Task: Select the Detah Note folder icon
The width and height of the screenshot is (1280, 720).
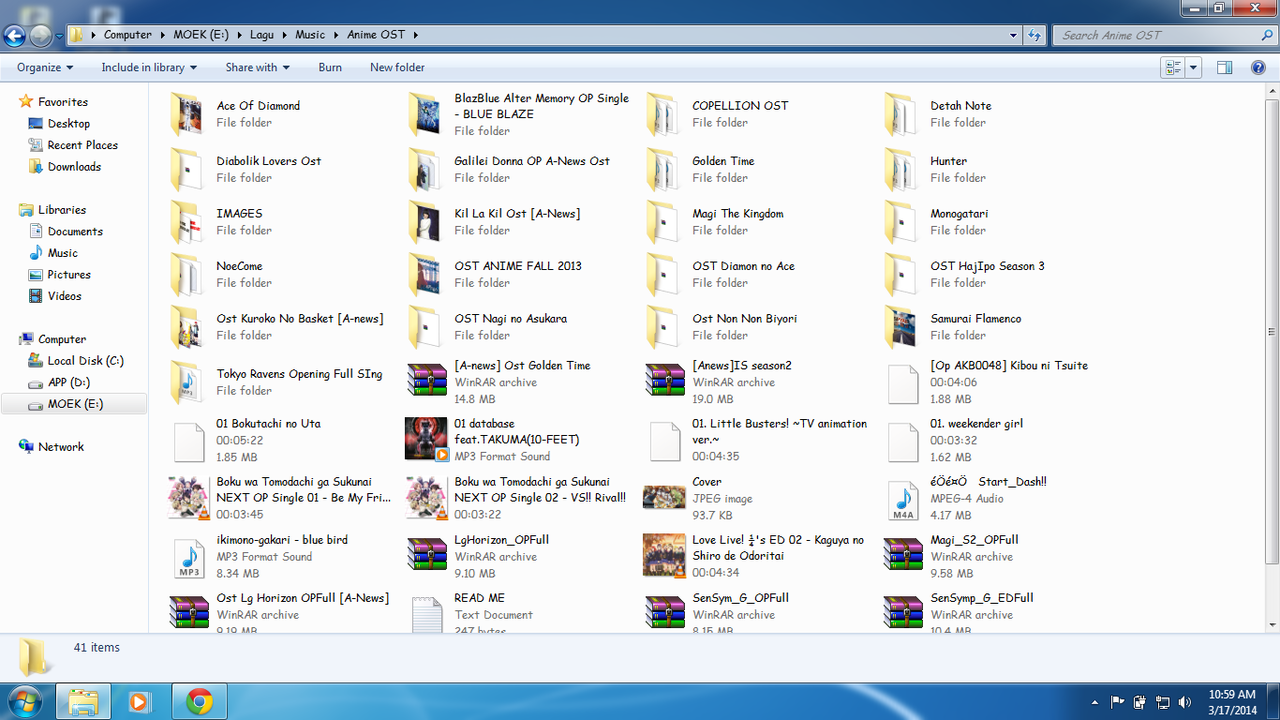Action: (x=902, y=114)
